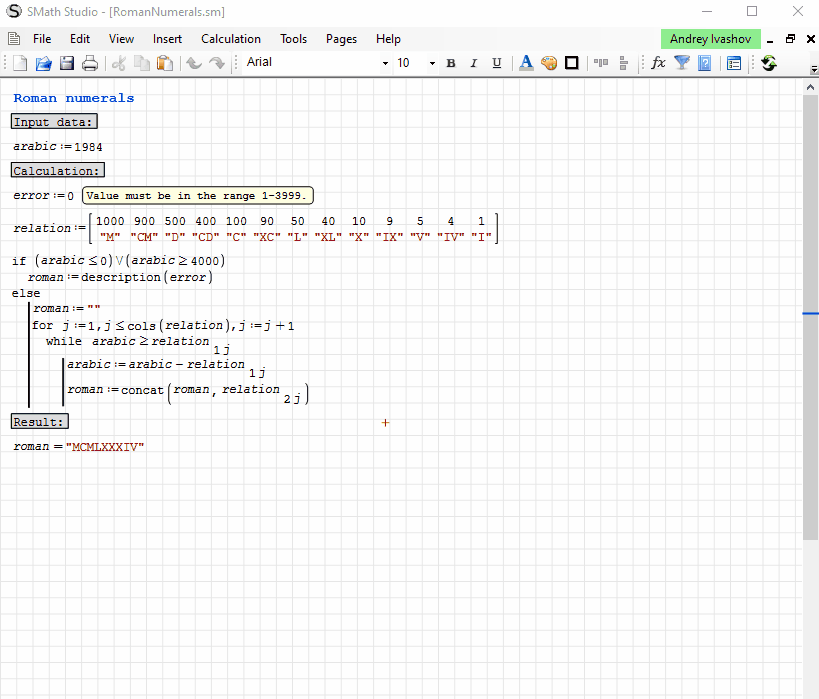This screenshot has width=819, height=699.
Task: Click the New document icon
Action: click(20, 63)
